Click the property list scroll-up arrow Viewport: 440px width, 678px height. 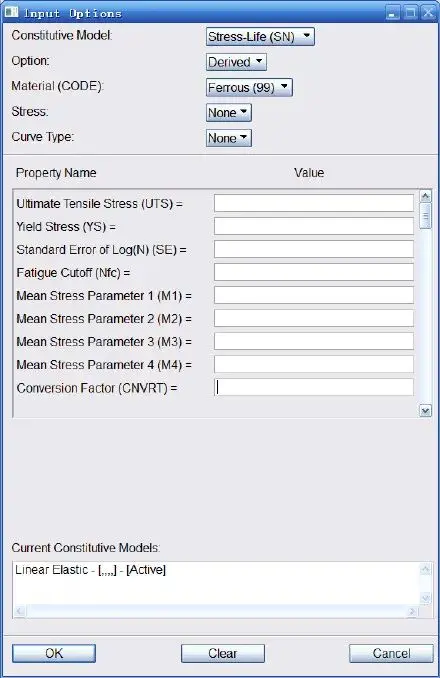pyautogui.click(x=425, y=196)
